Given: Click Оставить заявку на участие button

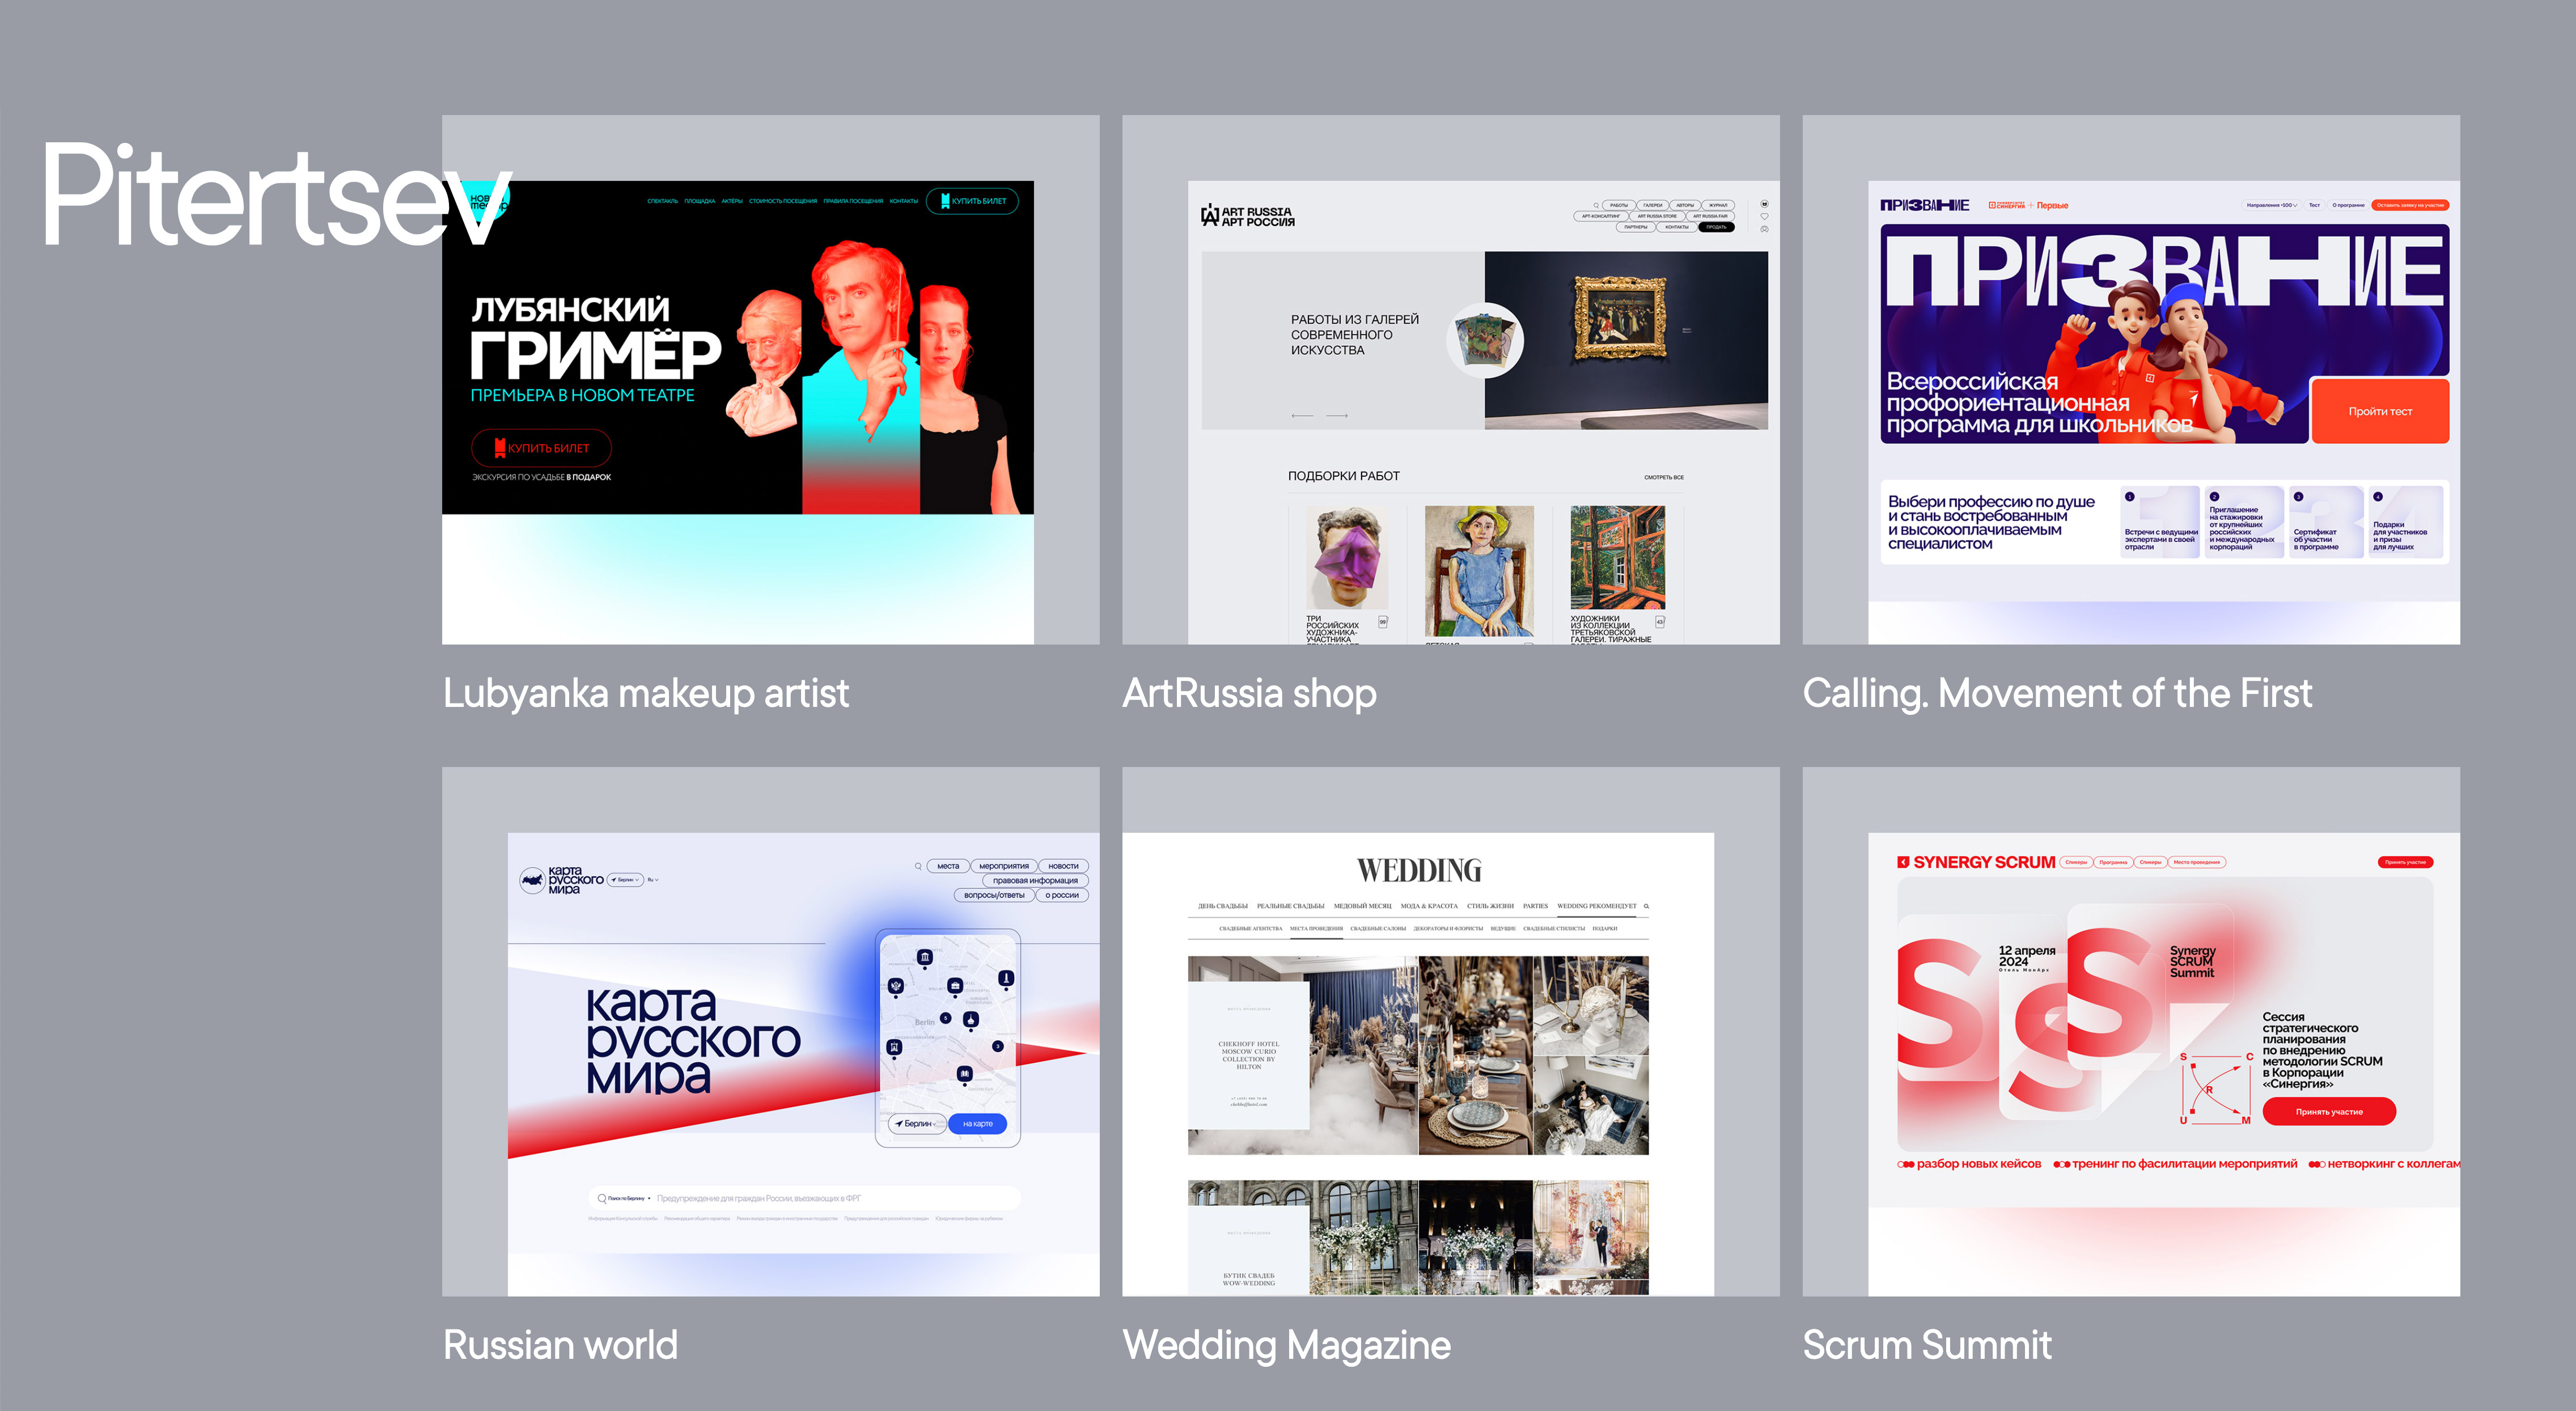Looking at the screenshot, I should click(2410, 205).
